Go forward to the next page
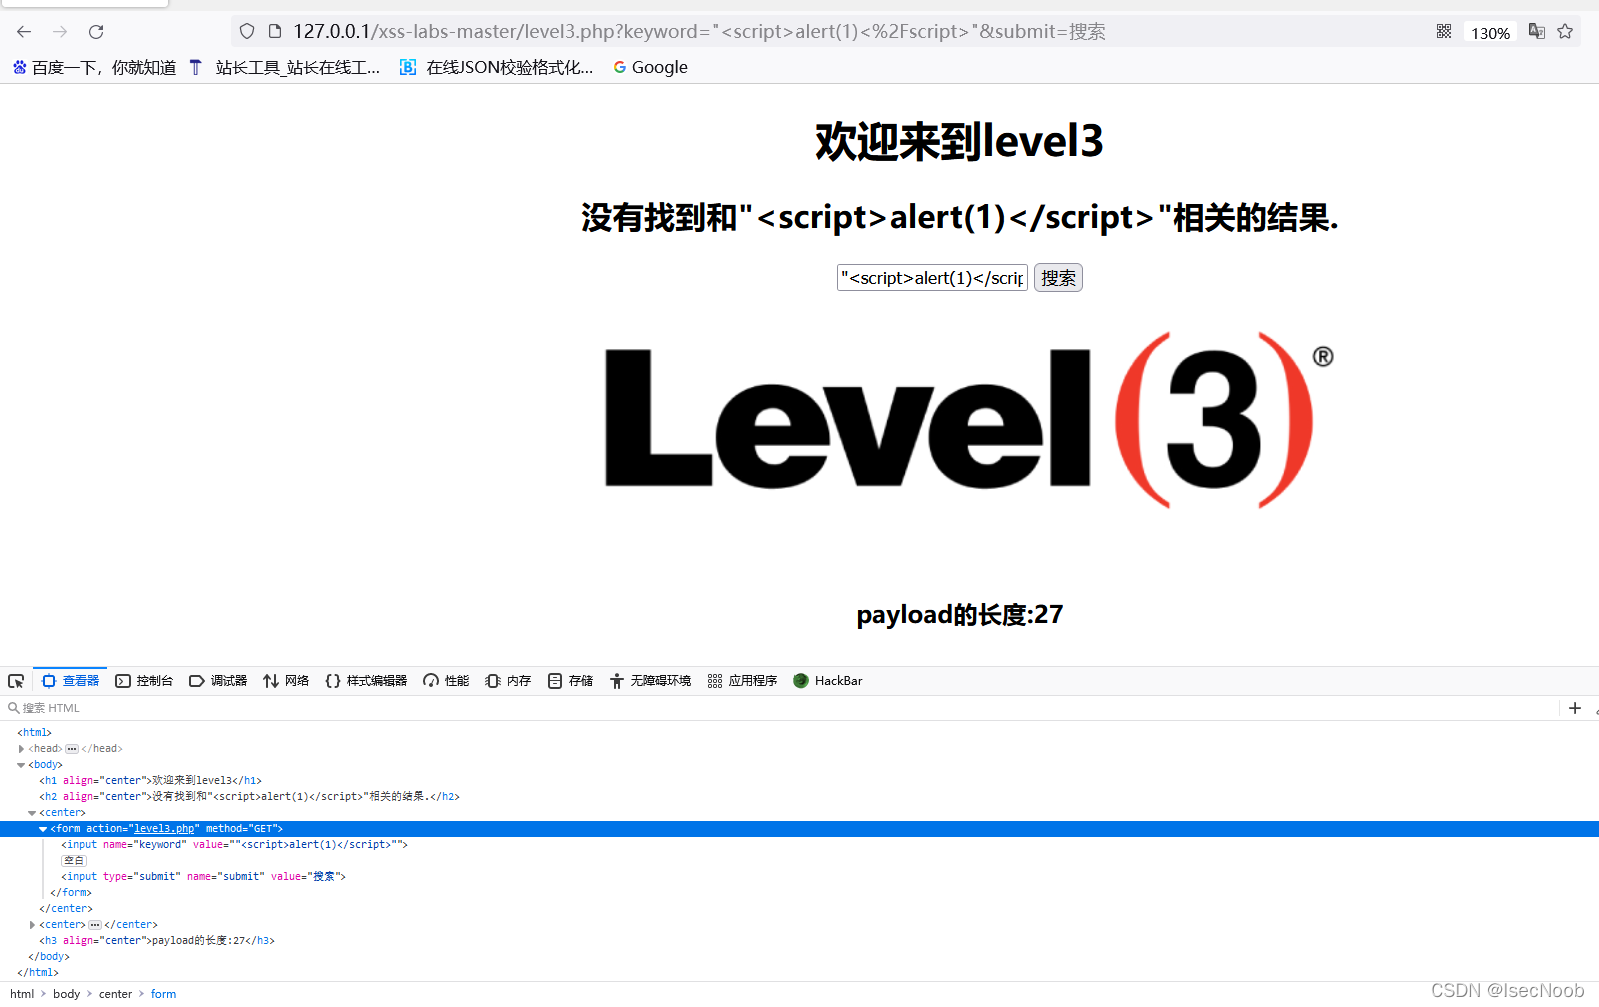Screen dimensions: 1599x1007 point(60,32)
